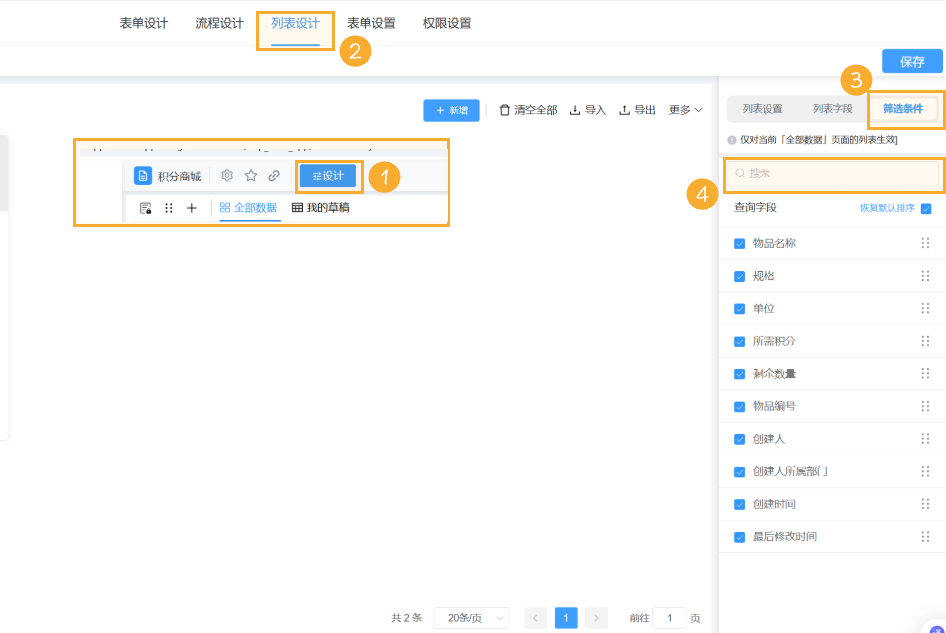This screenshot has height=633, width=946.
Task: Click the 保存 button
Action: [911, 61]
